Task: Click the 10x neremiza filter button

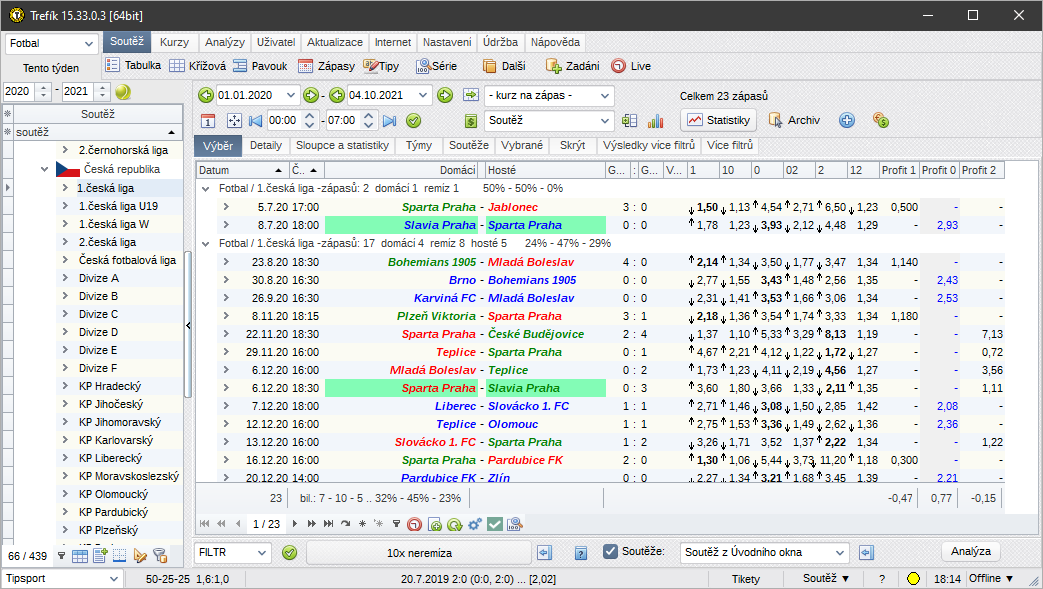Action: [419, 553]
